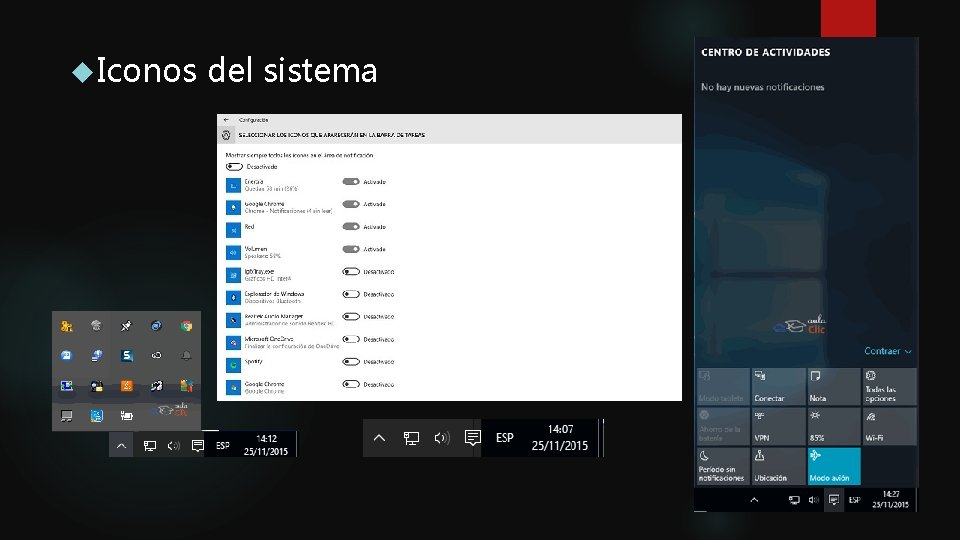
Task: Turn off the Chrome Notificaciones switch
Action: pos(351,204)
